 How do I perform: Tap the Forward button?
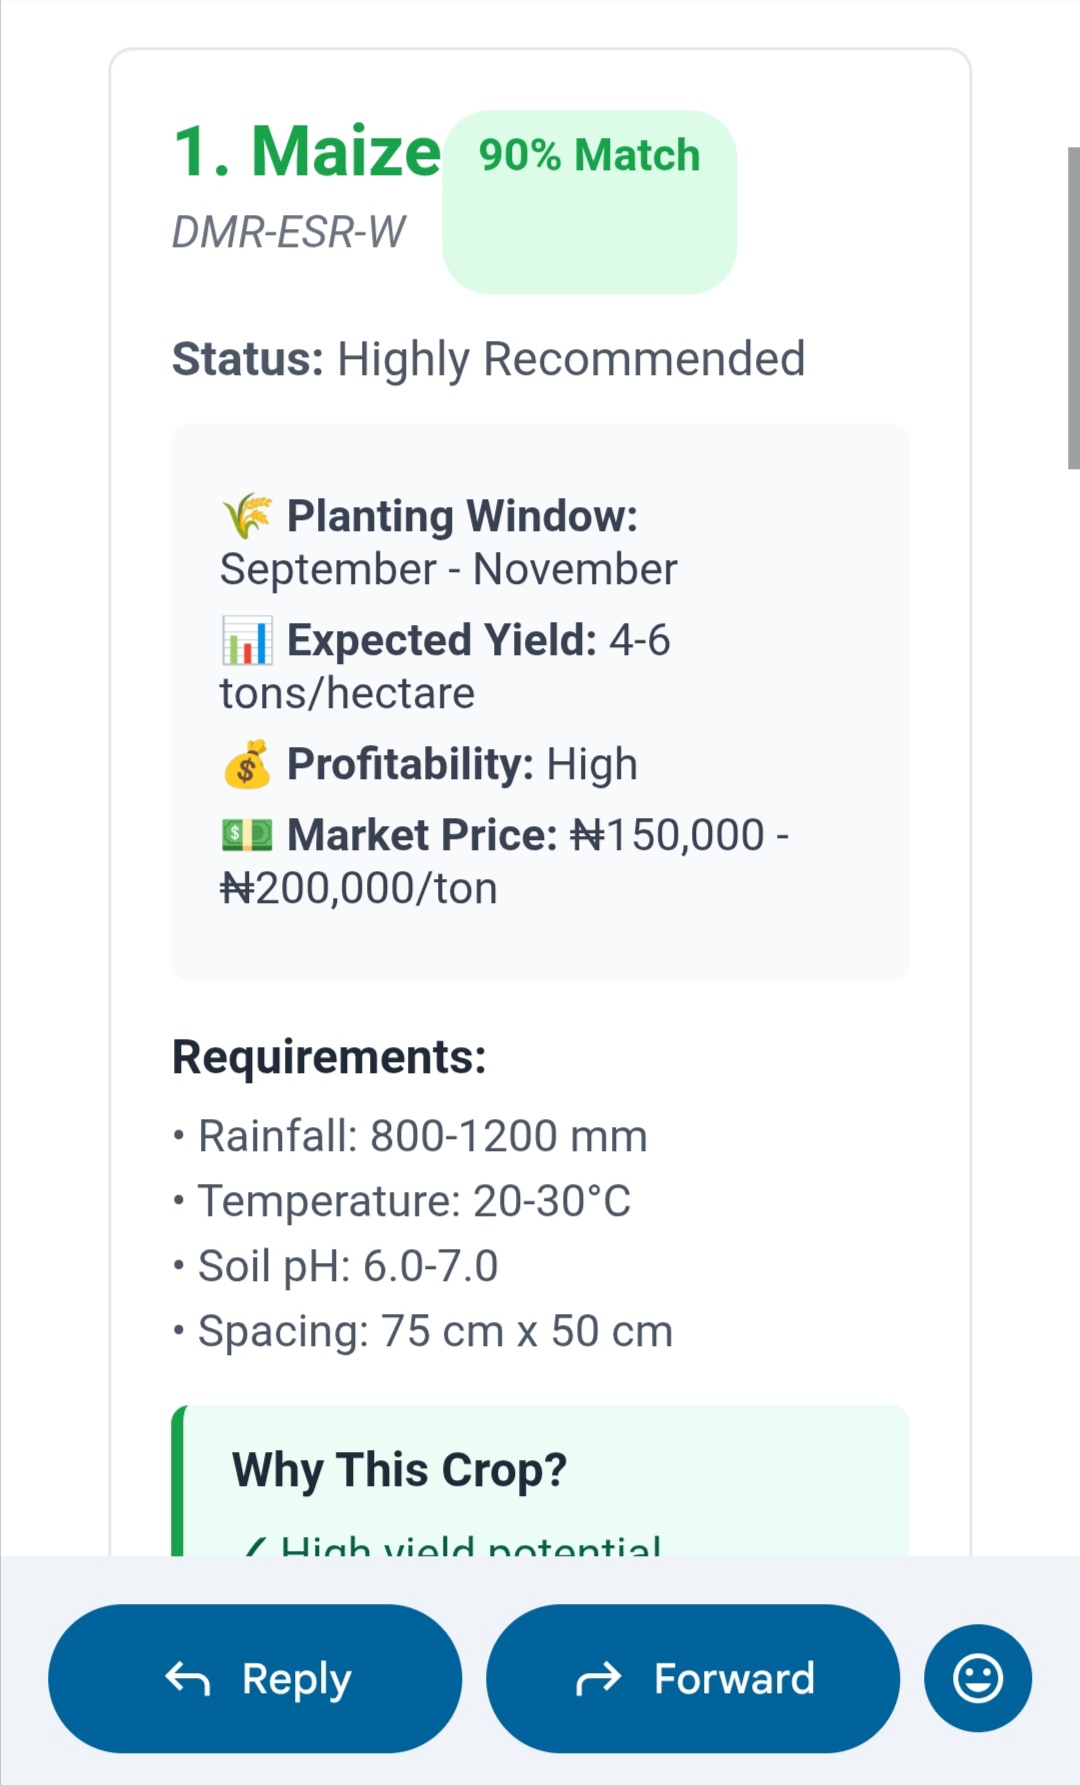click(x=692, y=1679)
